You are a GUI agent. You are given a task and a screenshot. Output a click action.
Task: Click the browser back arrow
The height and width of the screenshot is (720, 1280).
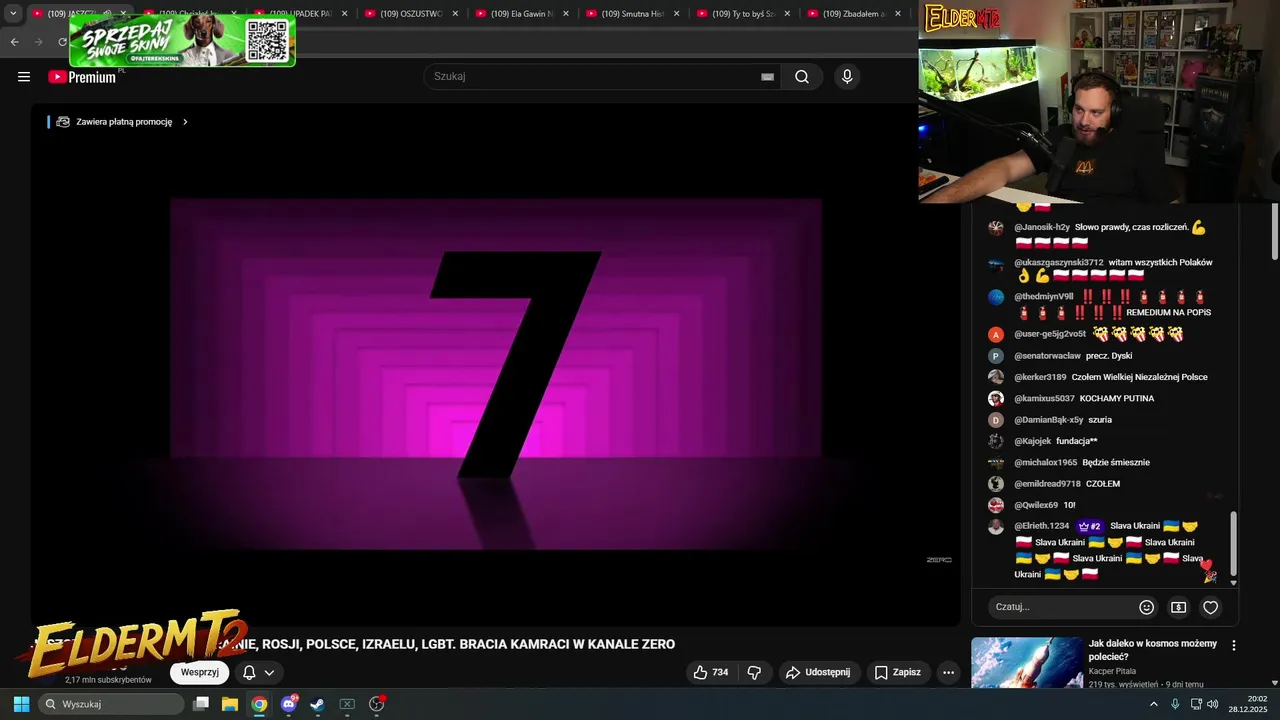tap(14, 41)
